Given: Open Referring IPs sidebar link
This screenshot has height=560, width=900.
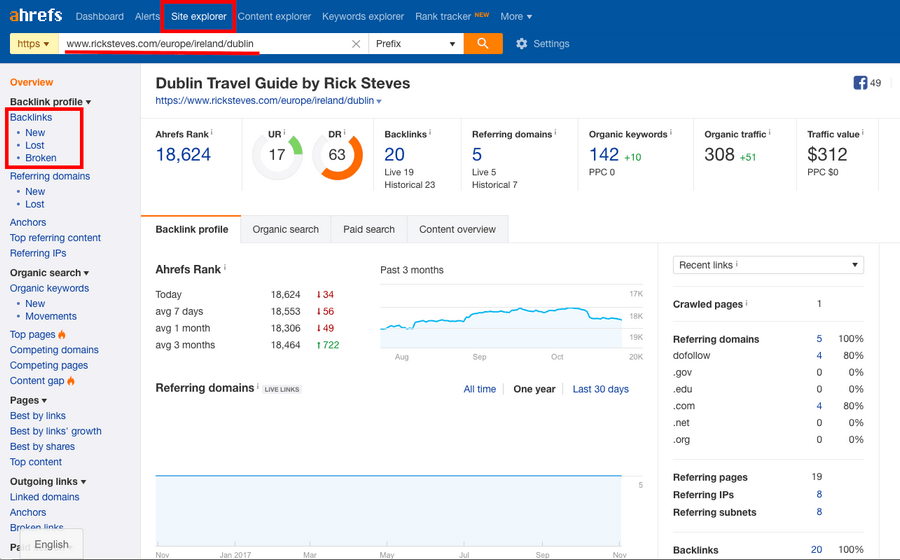Looking at the screenshot, I should pyautogui.click(x=38, y=253).
